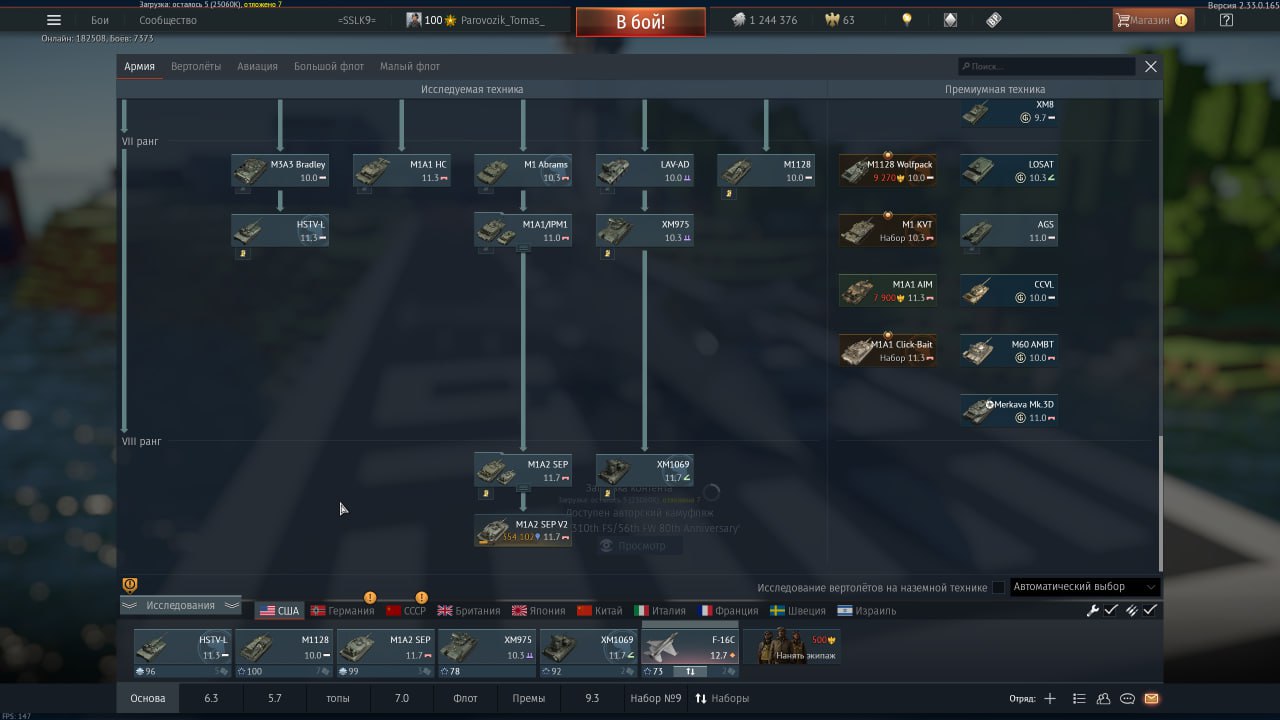Toggle the first checkmark icon beside wrench
Image resolution: width=1280 pixels, height=720 pixels.
coord(1111,610)
